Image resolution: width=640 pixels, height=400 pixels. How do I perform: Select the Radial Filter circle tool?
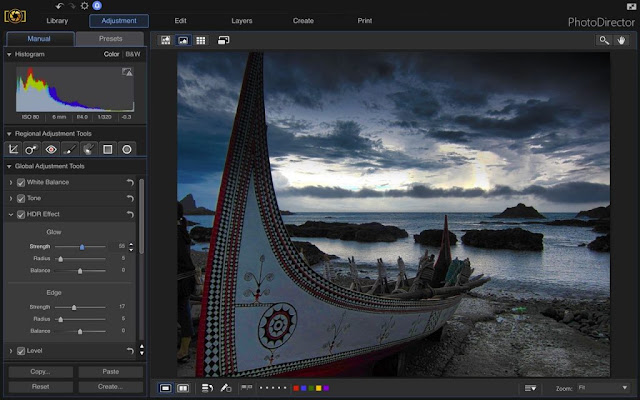point(127,149)
